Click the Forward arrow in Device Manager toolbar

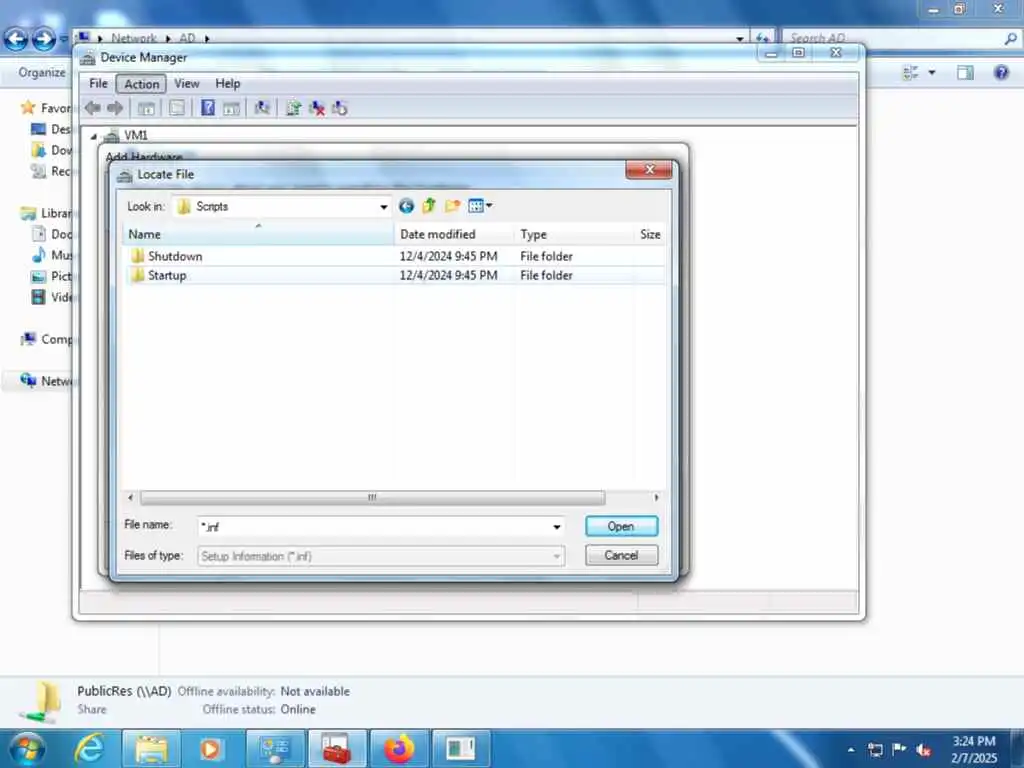[115, 108]
